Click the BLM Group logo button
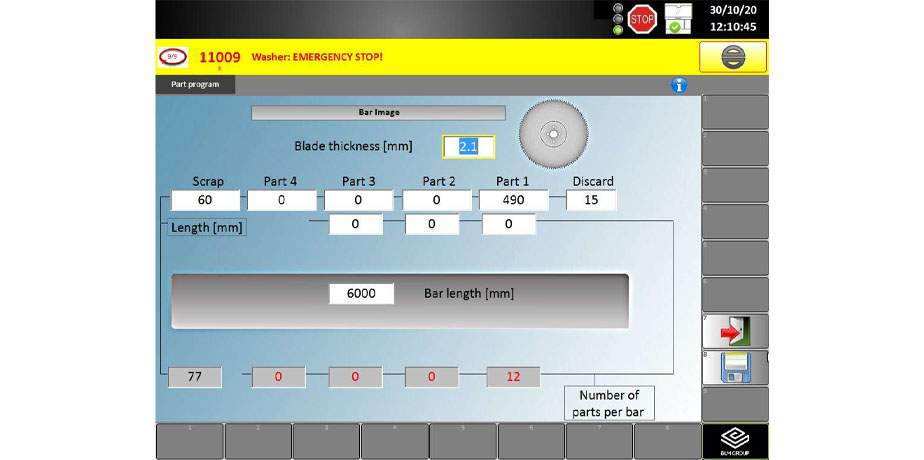 735,441
